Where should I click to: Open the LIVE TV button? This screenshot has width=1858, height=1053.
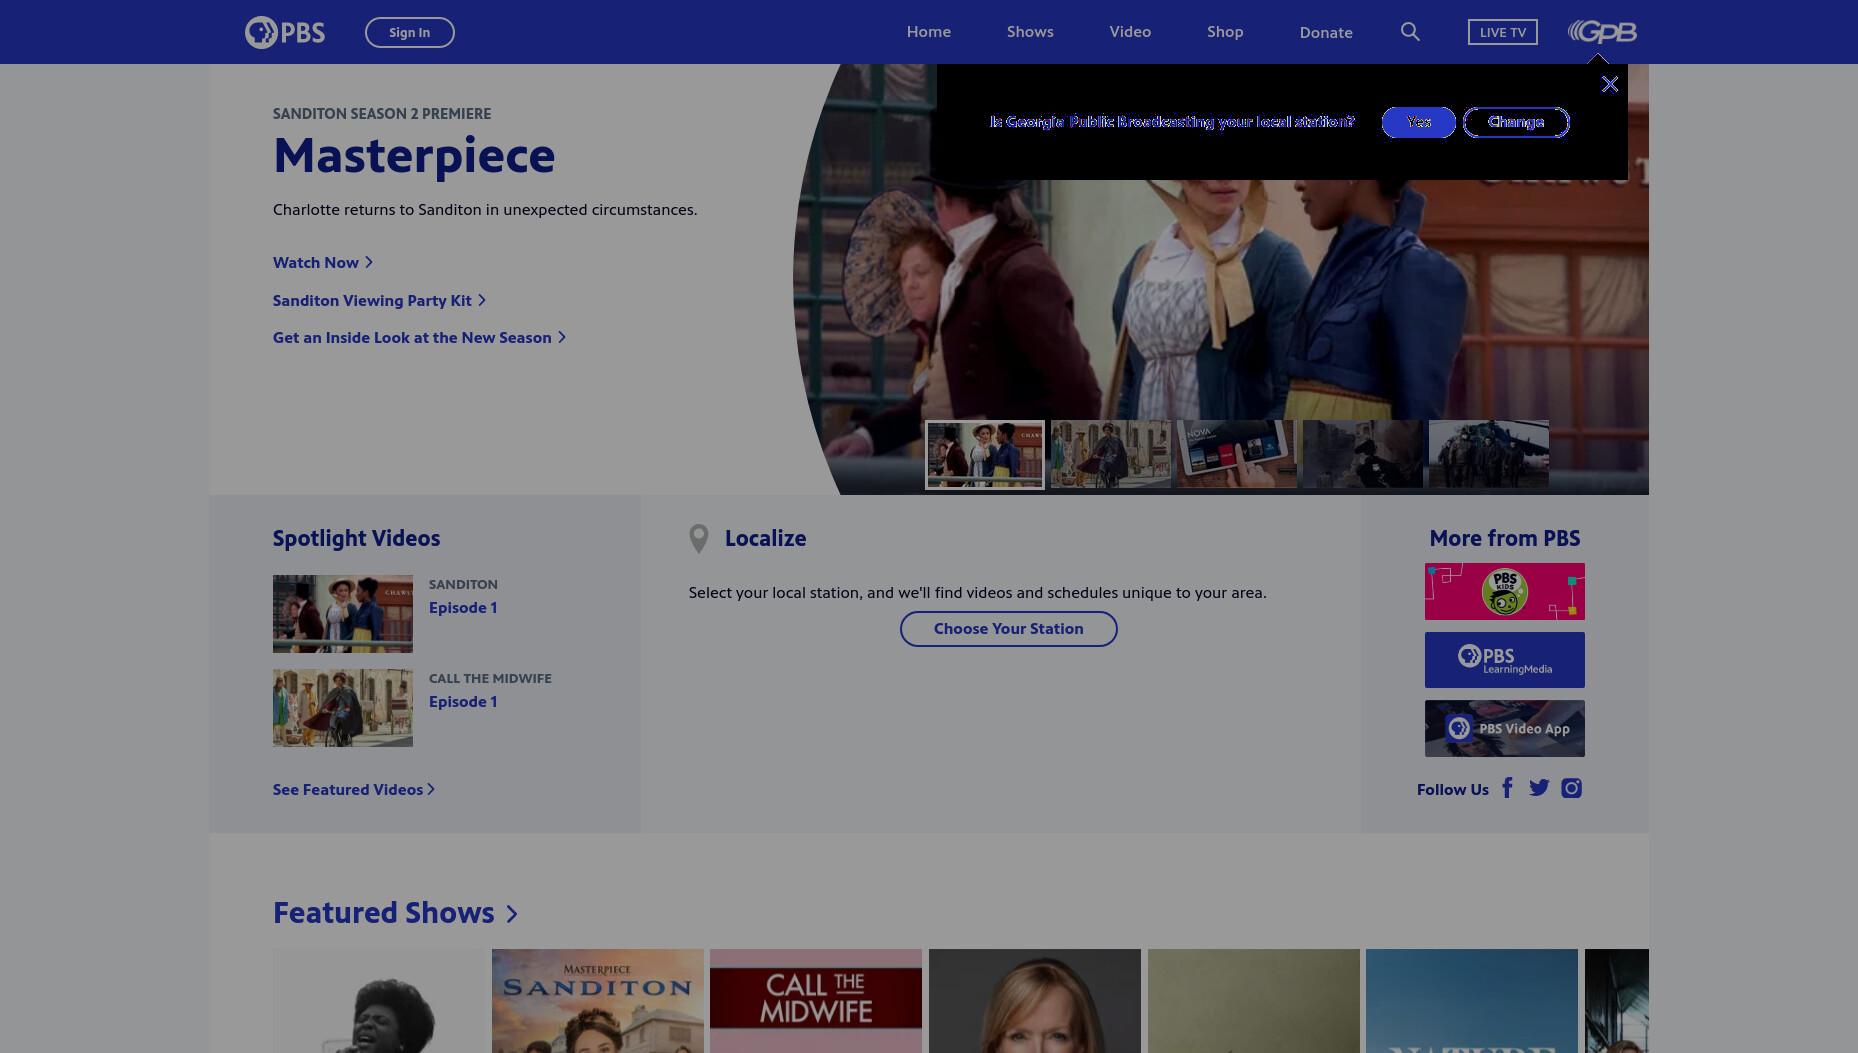[1502, 32]
